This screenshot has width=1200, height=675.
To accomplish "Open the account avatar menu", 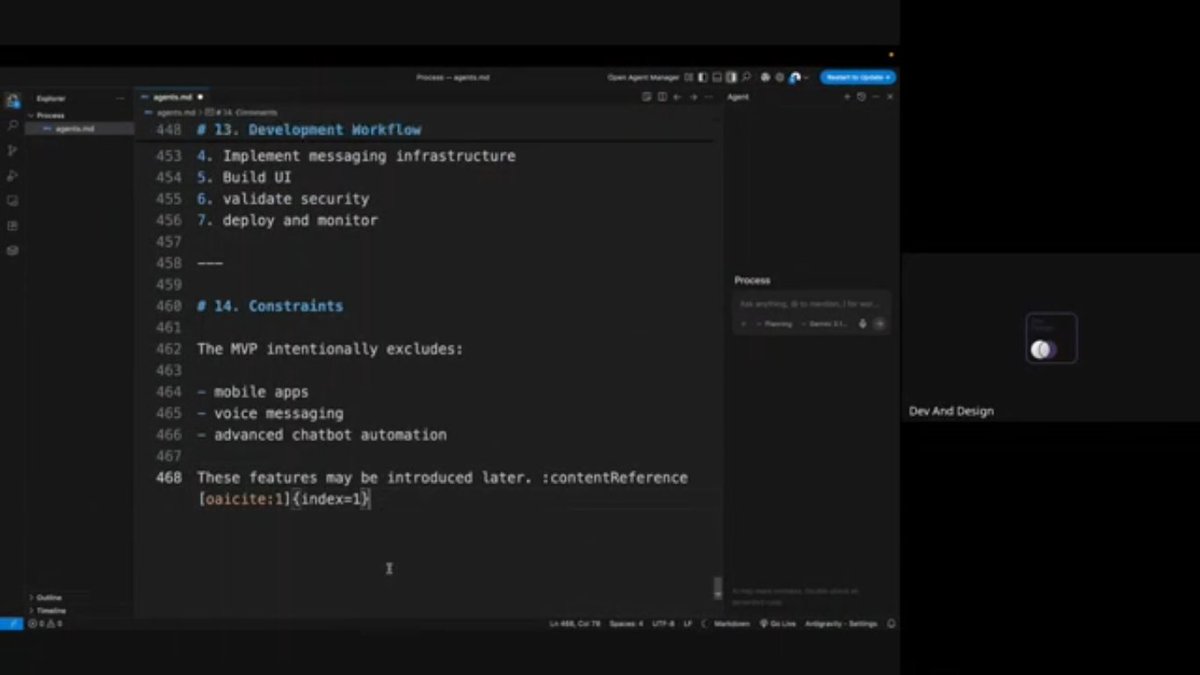I will point(795,78).
